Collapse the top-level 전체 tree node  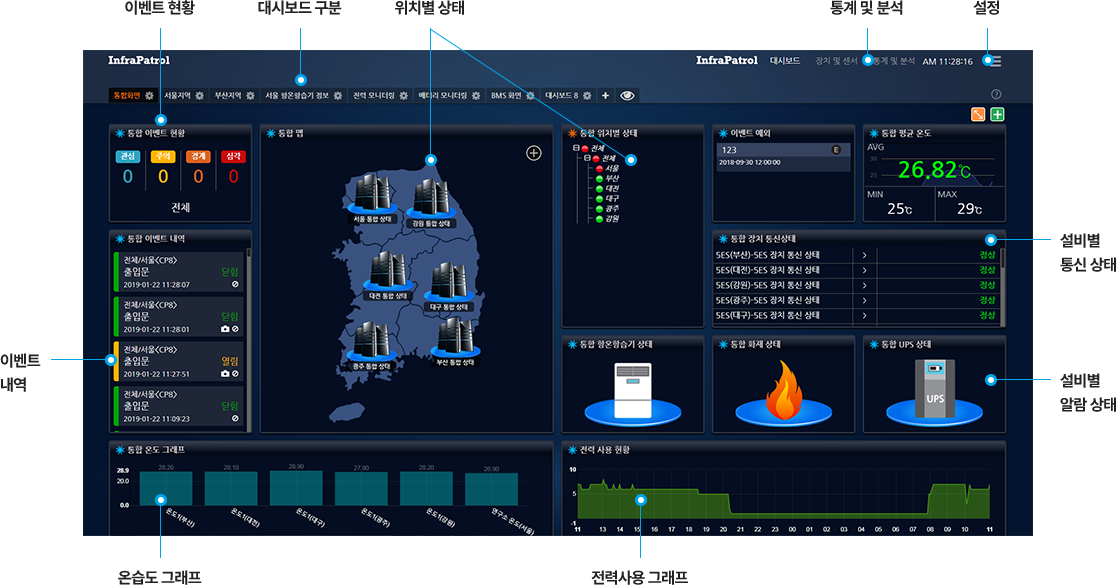tap(576, 148)
